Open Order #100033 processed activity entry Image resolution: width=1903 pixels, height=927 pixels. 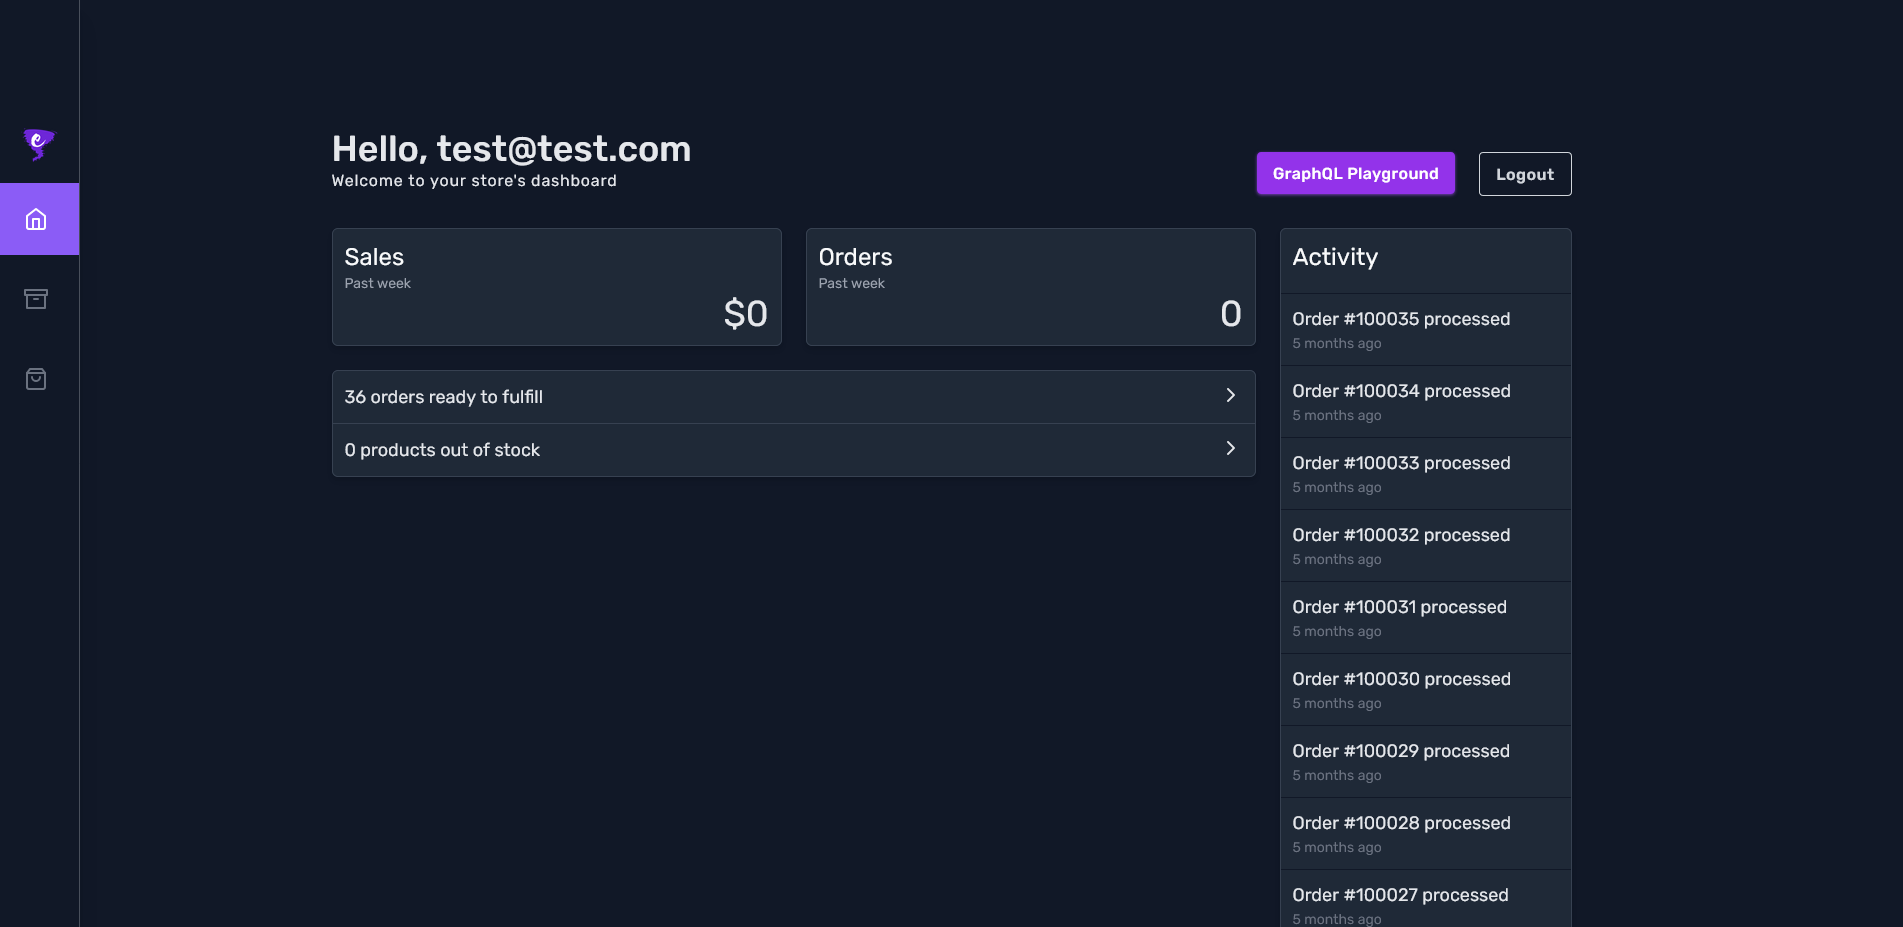[1425, 474]
